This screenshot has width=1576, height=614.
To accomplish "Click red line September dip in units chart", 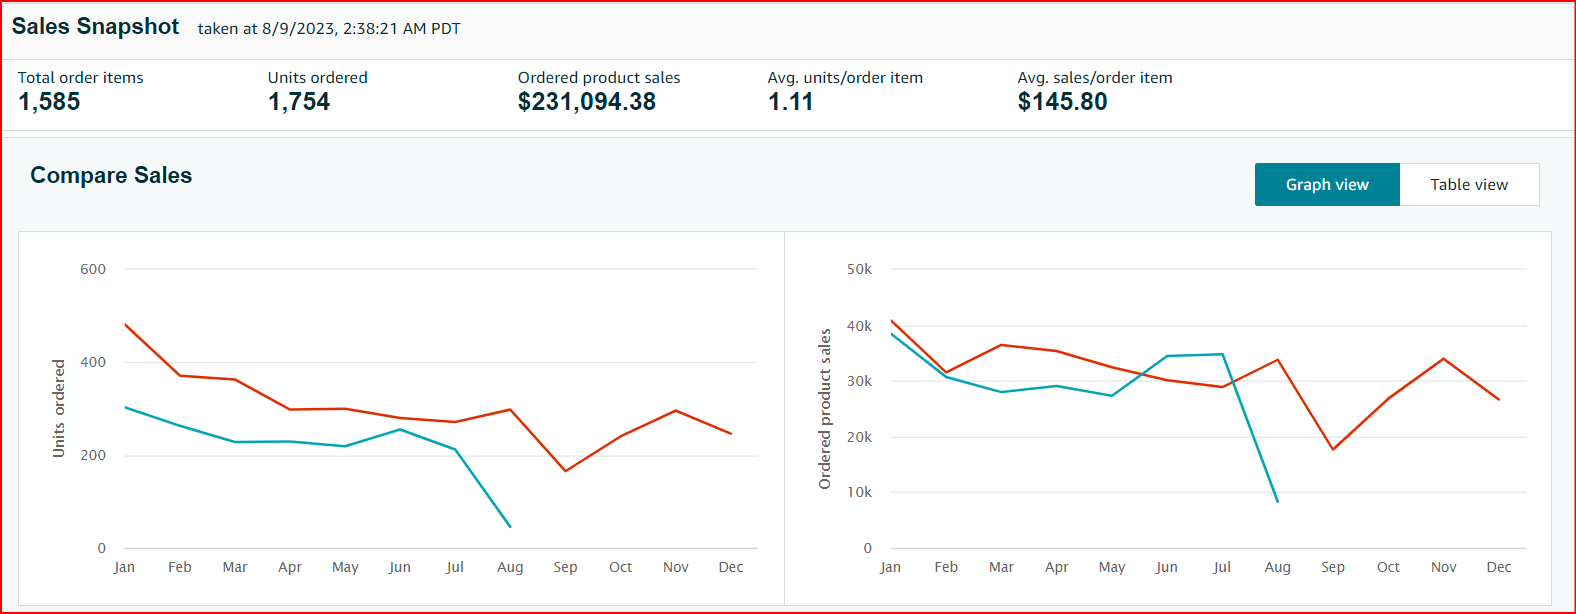I will [x=565, y=471].
